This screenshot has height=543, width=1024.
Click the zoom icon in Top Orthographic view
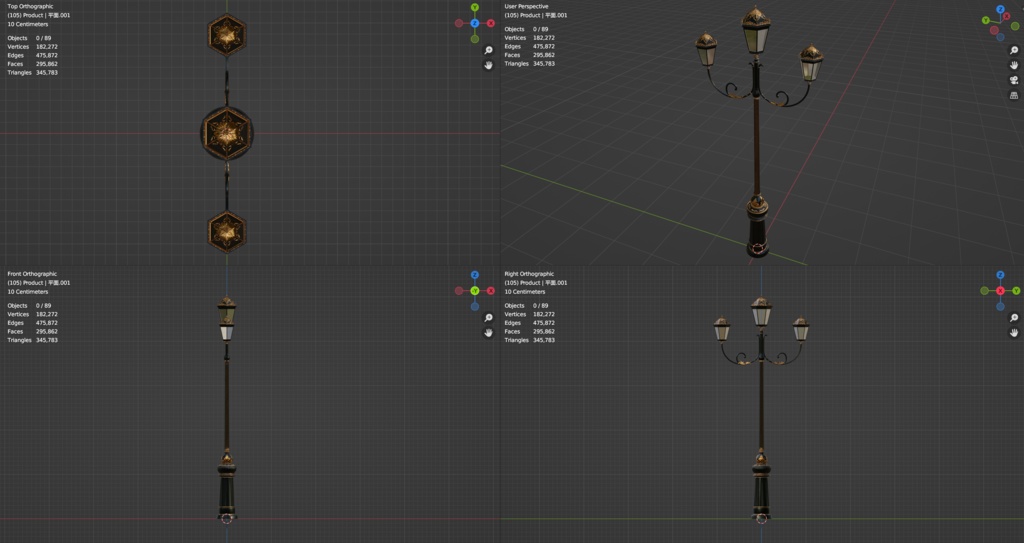point(488,50)
